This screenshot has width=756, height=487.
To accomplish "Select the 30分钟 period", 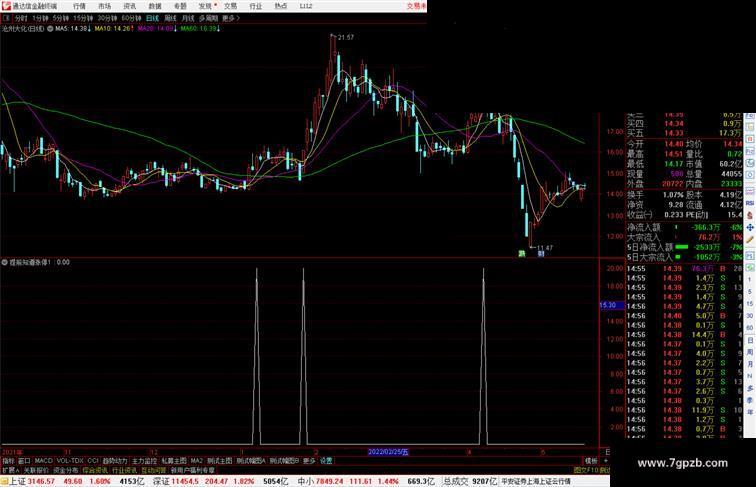I will tap(107, 18).
